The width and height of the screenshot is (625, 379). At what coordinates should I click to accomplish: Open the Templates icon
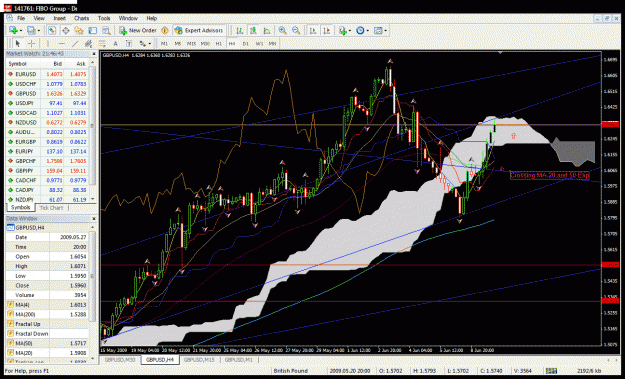coord(378,30)
